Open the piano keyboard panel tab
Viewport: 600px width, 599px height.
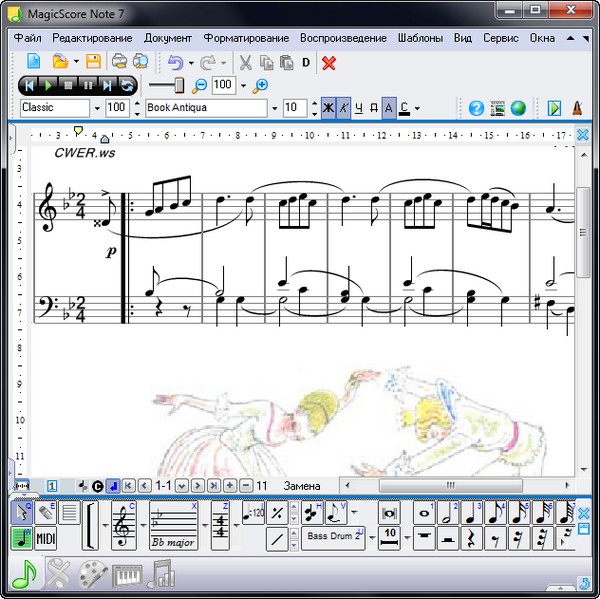point(126,575)
